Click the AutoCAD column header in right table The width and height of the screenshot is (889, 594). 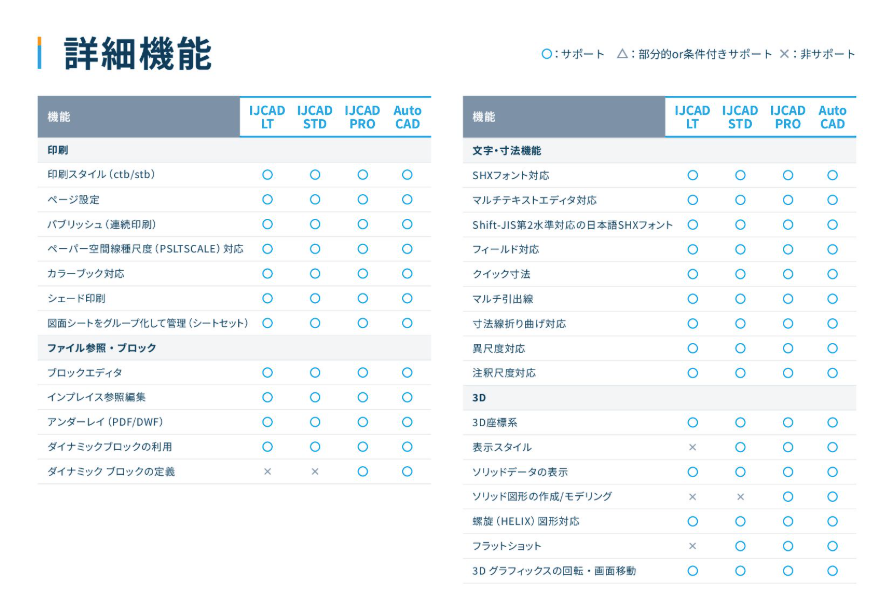(832, 117)
